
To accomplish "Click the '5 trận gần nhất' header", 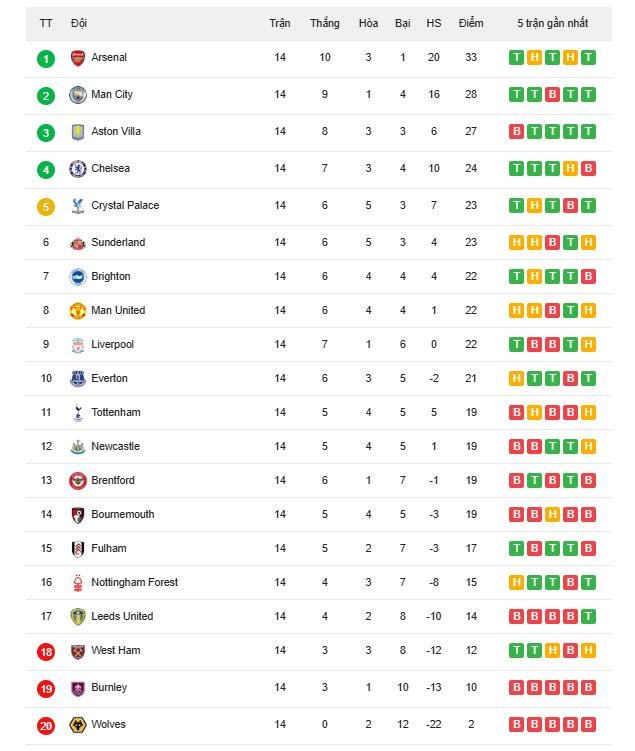I will [x=553, y=23].
